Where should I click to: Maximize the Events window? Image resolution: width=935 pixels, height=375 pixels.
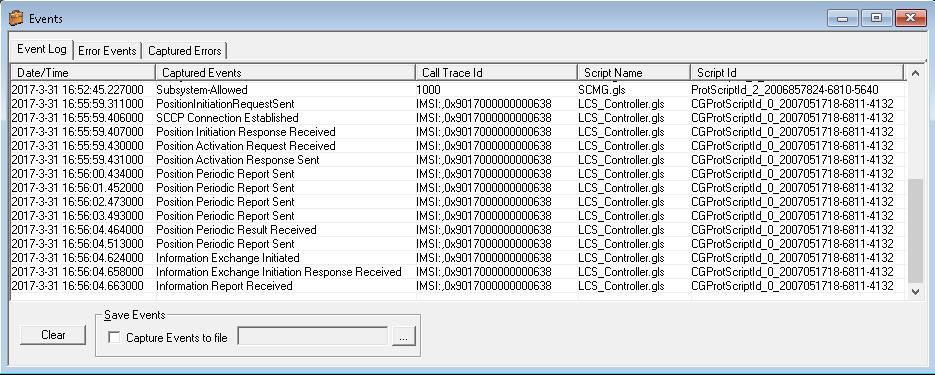(x=877, y=18)
